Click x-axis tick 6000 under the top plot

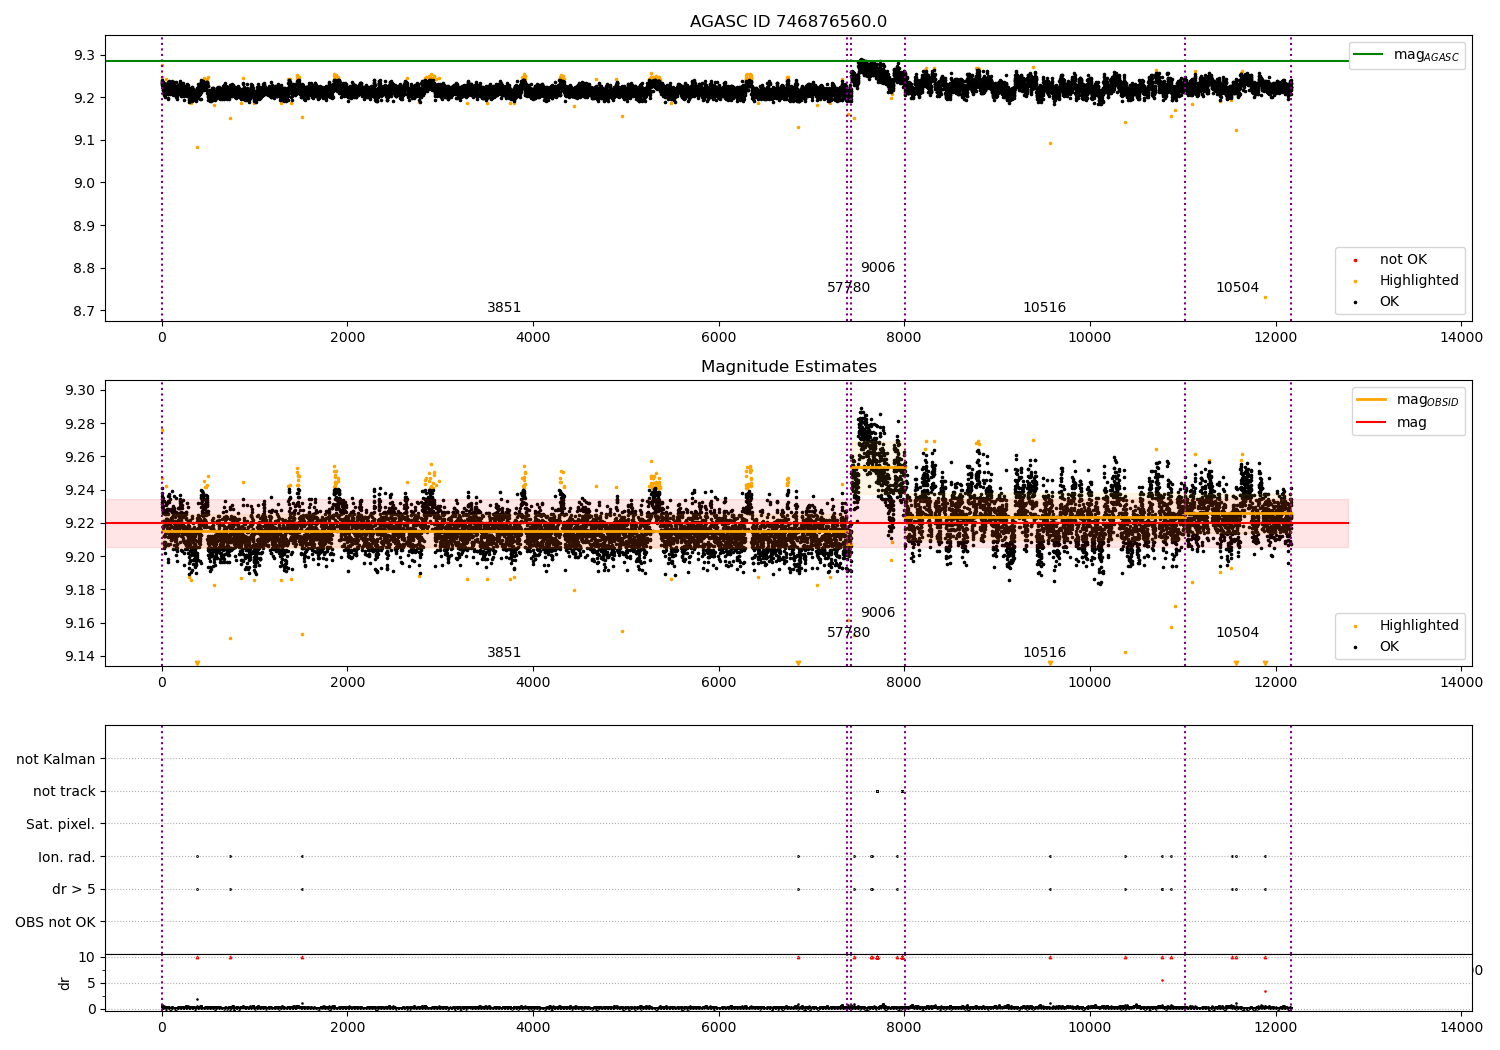pos(719,337)
